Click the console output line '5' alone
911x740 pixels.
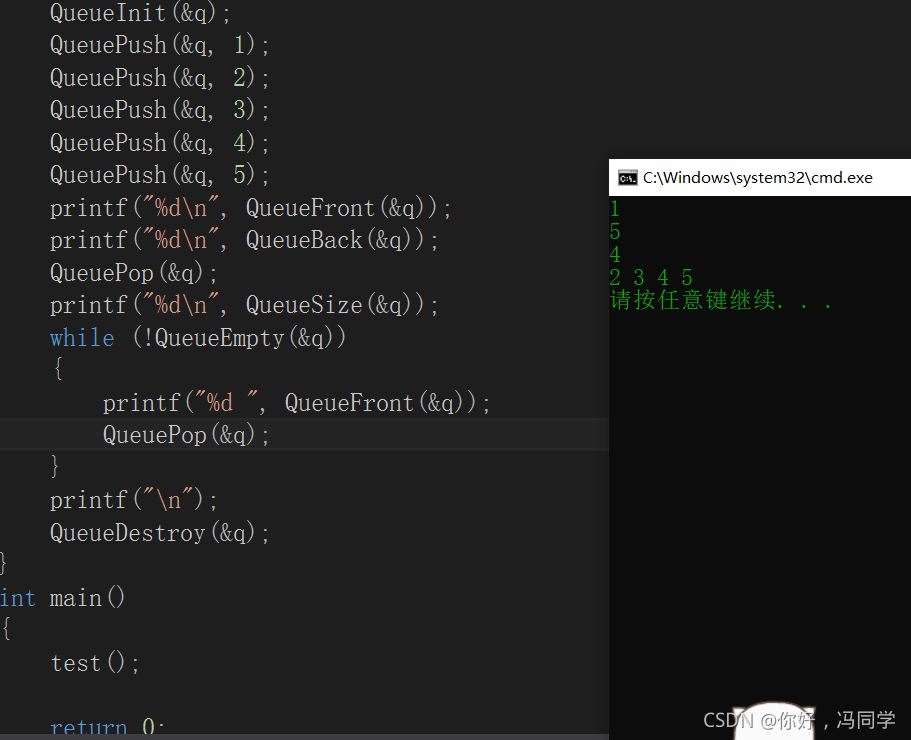click(615, 232)
